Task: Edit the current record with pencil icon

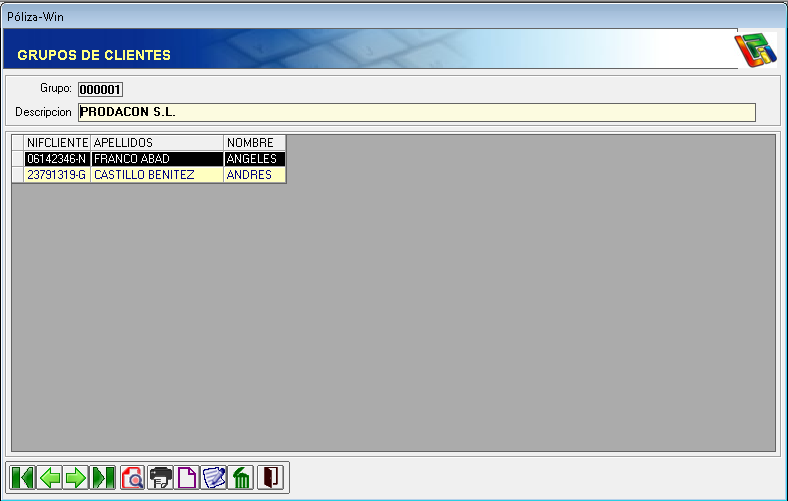Action: pyautogui.click(x=214, y=477)
